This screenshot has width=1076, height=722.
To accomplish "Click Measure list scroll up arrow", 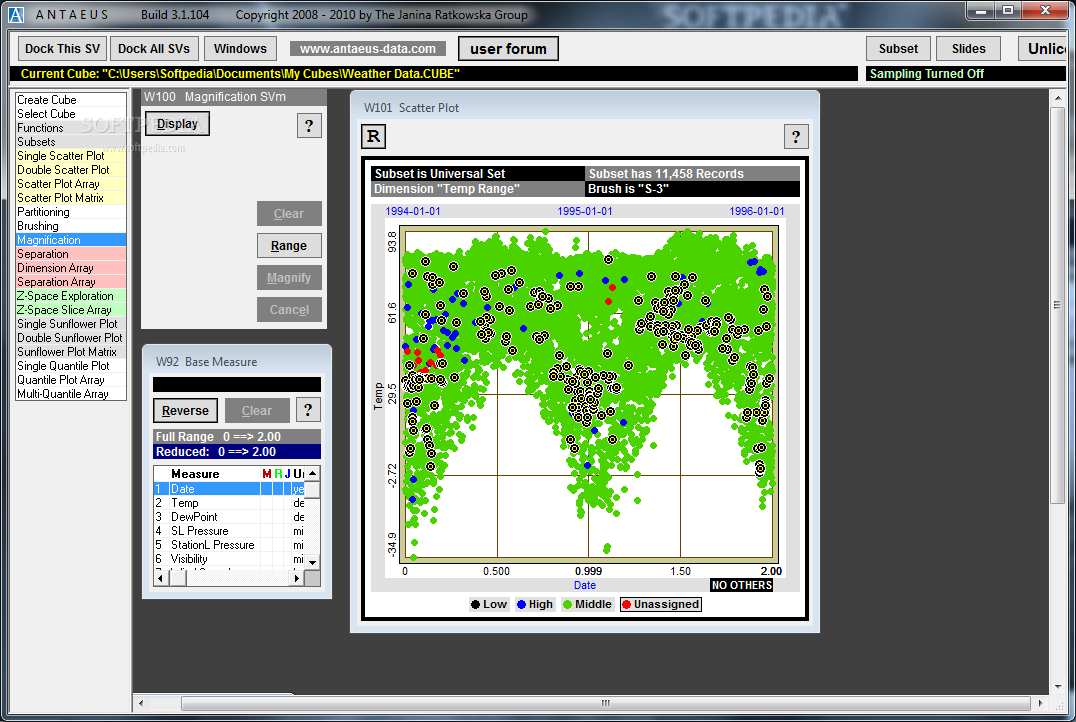I will pos(312,474).
